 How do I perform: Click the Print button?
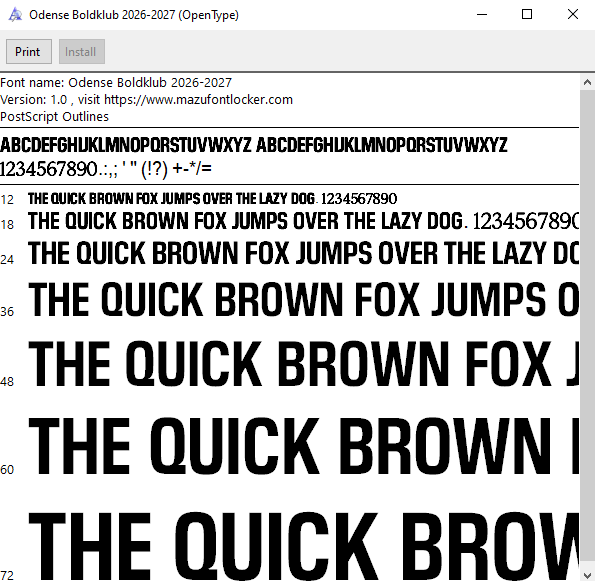coord(29,52)
